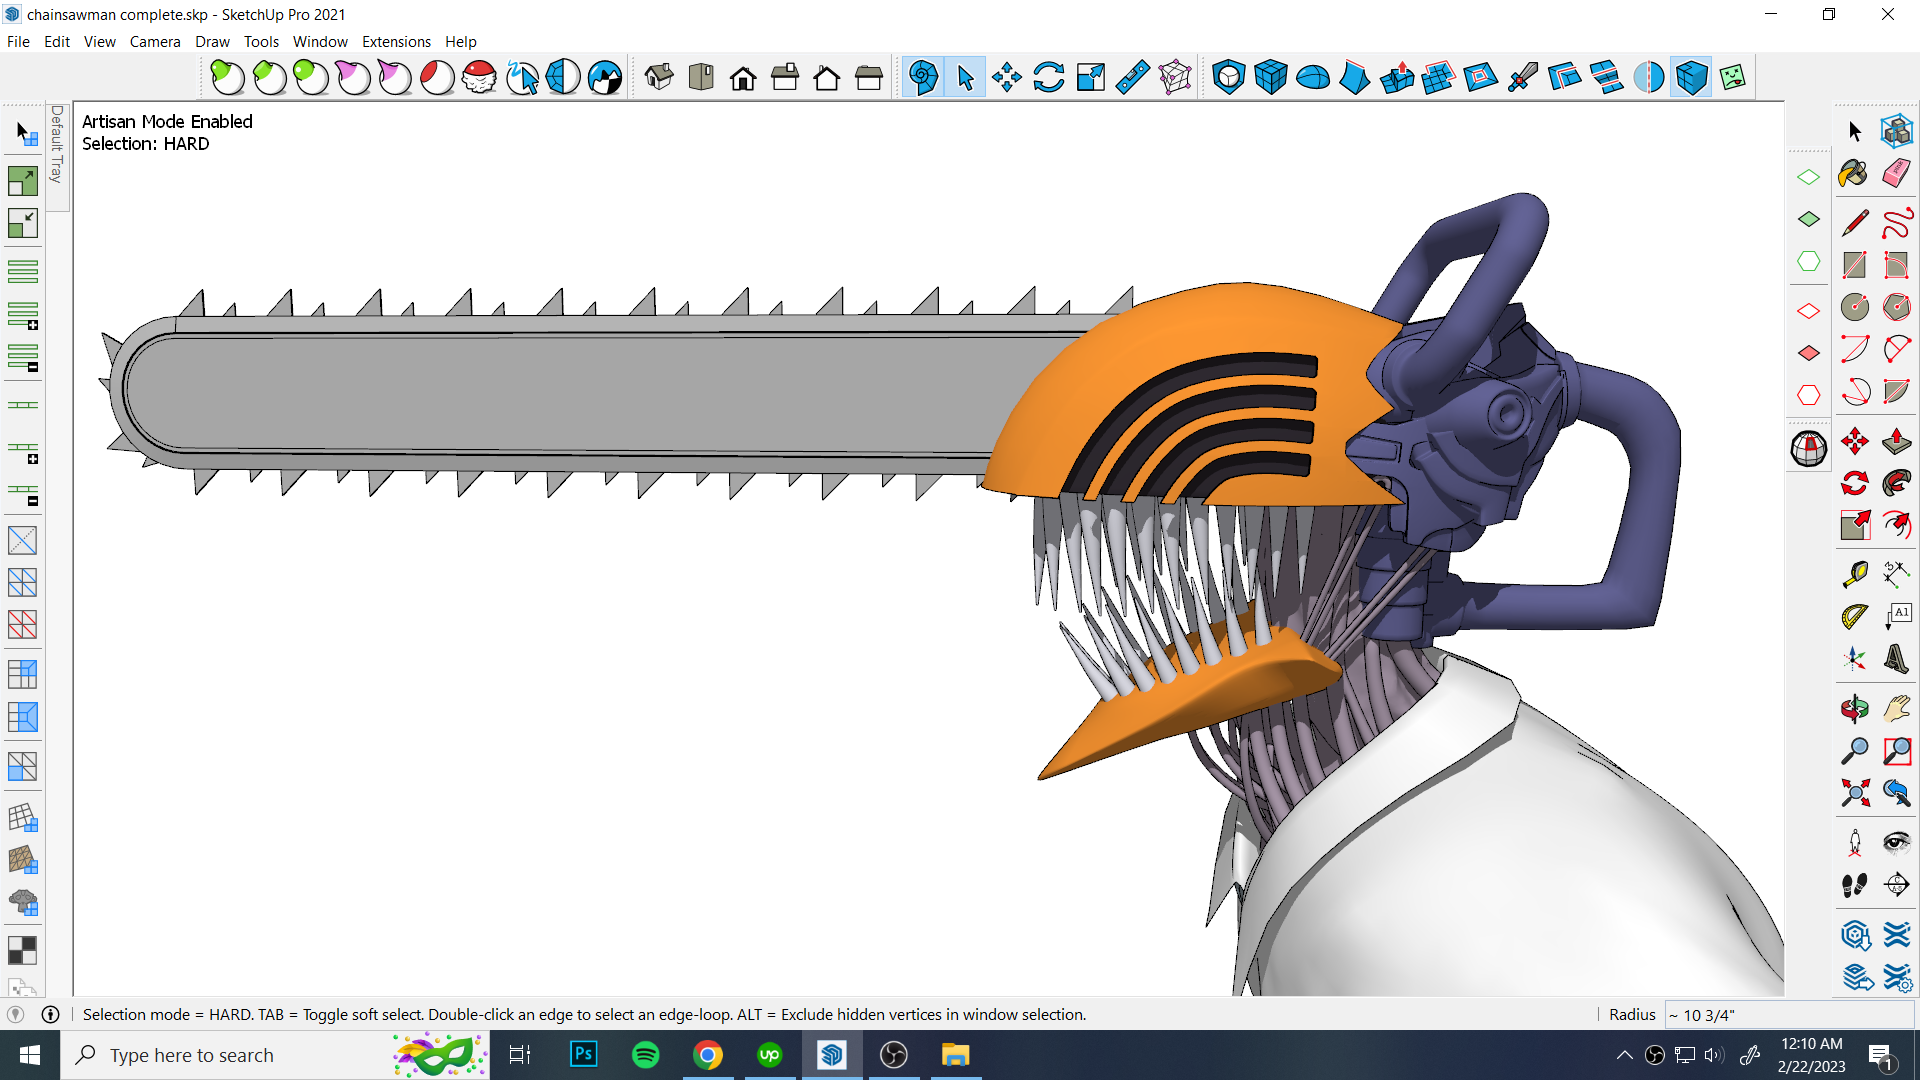Click the blue shield with sphere icon
This screenshot has width=1920, height=1080.
click(x=1229, y=77)
